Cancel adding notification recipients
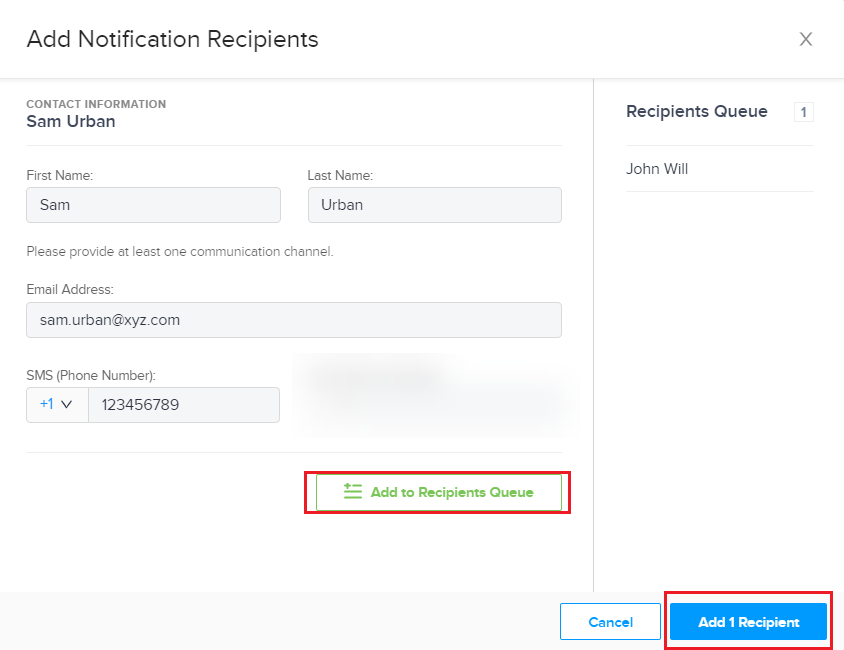Image resolution: width=844 pixels, height=650 pixels. 610,621
